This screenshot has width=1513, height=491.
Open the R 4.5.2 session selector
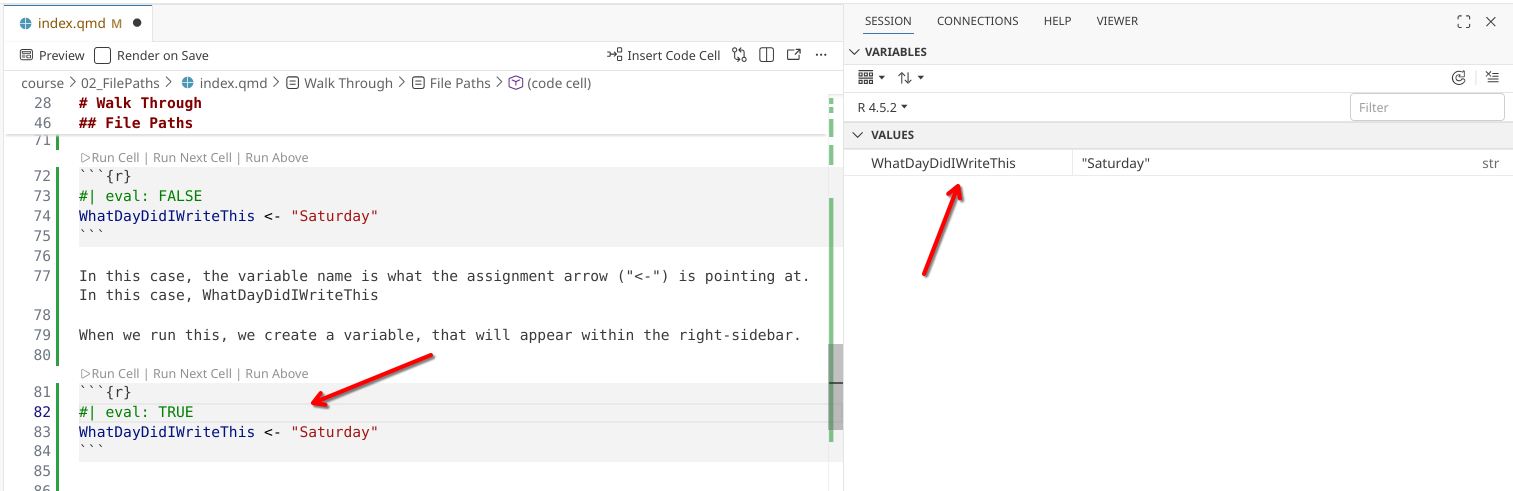882,107
